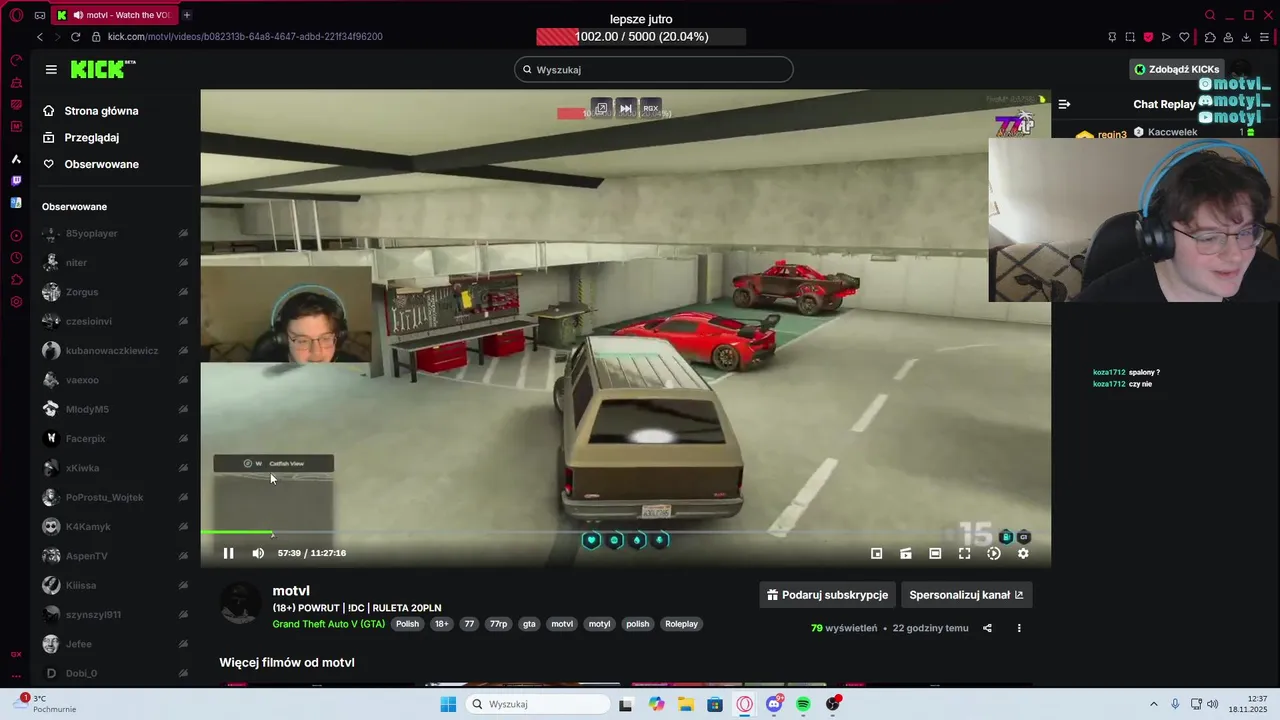Open followed channel K4Kamyk
Viewport: 1280px width, 720px height.
pos(115,526)
